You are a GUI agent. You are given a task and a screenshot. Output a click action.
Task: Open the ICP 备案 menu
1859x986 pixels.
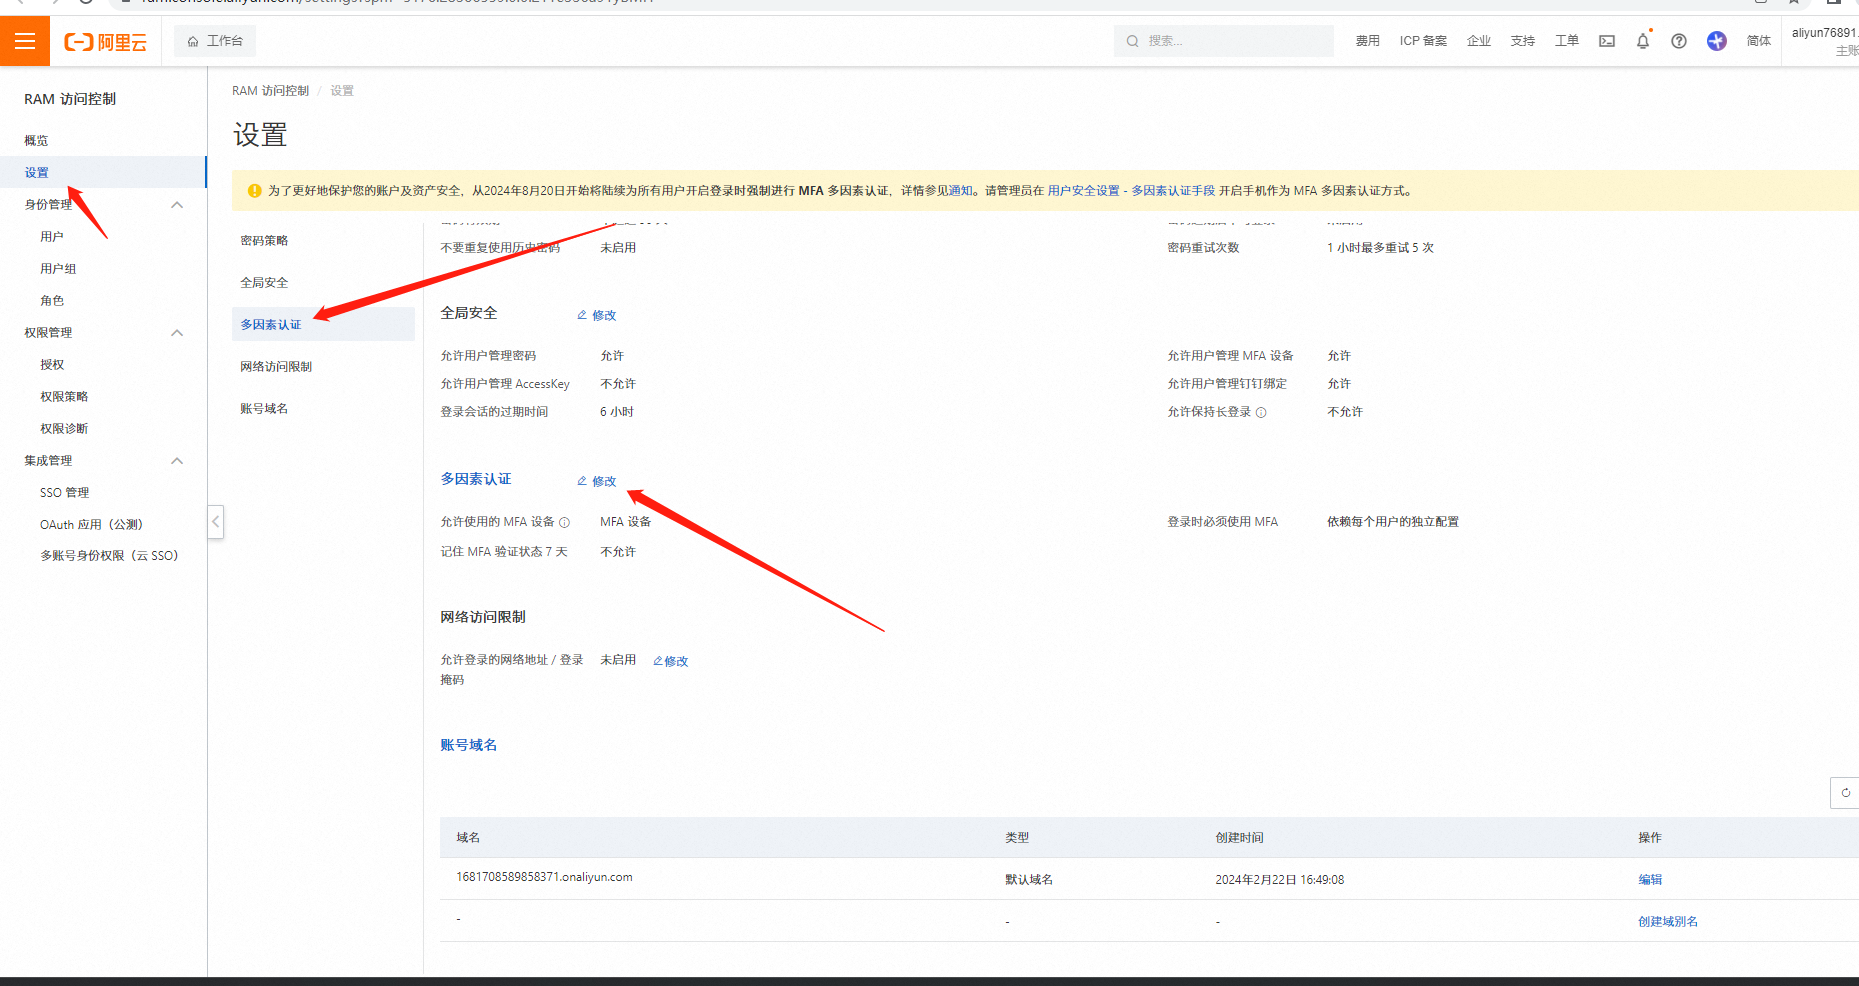point(1423,41)
